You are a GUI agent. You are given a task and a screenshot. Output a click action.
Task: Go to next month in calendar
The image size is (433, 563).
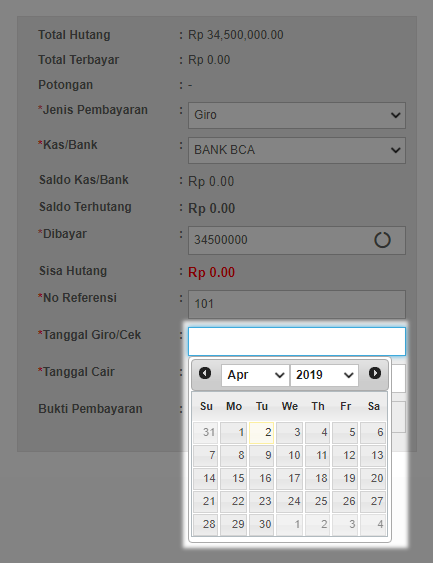tap(375, 373)
